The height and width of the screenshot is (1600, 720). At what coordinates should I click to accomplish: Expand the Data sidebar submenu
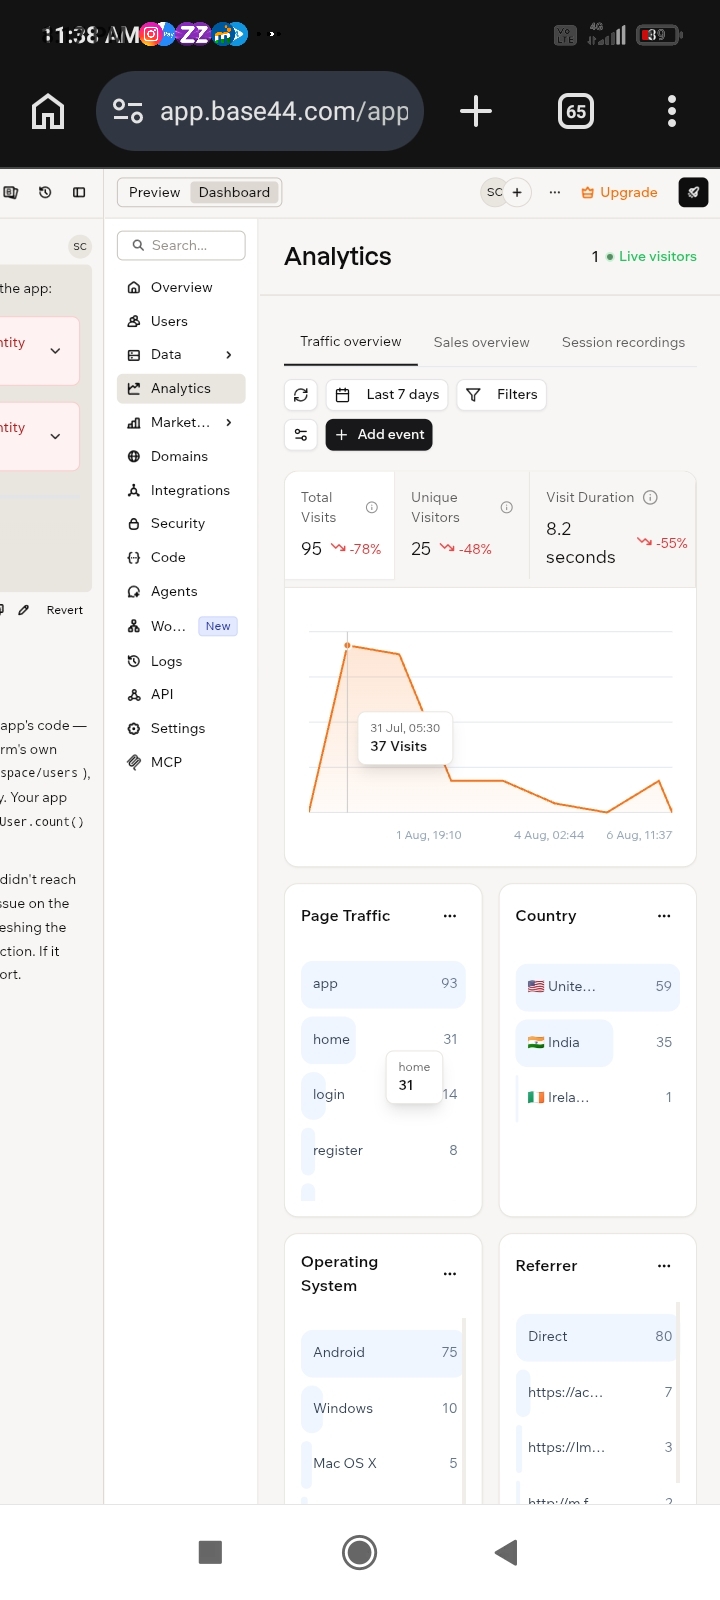pos(229,354)
